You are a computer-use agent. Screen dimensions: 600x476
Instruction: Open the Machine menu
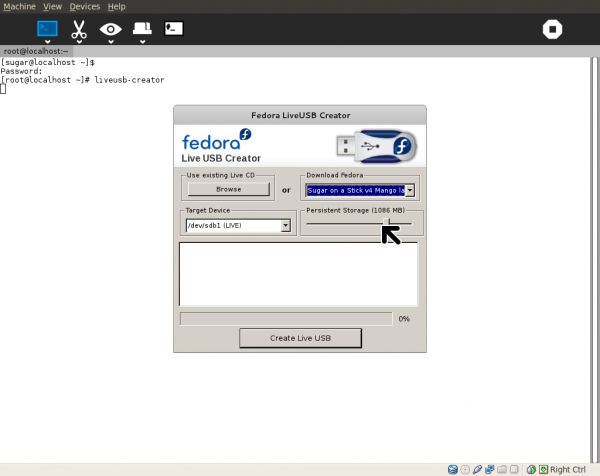tap(20, 6)
